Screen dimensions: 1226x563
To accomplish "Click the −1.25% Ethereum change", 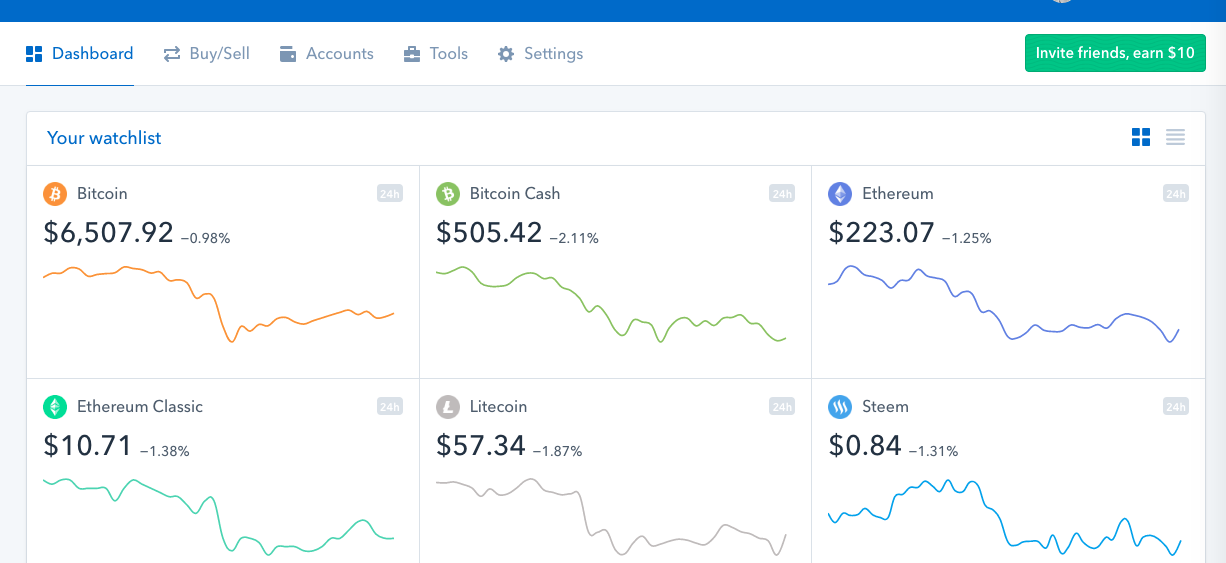I will coord(966,239).
